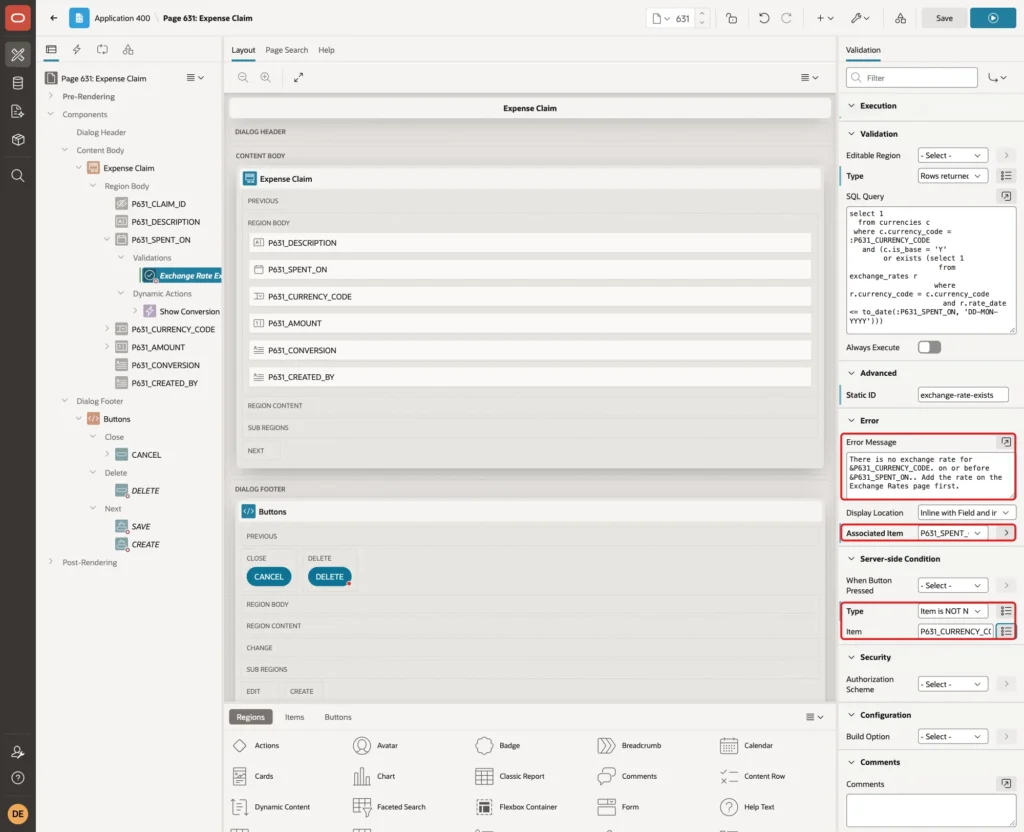The image size is (1024, 832).
Task: Click the Save button
Action: [944, 18]
